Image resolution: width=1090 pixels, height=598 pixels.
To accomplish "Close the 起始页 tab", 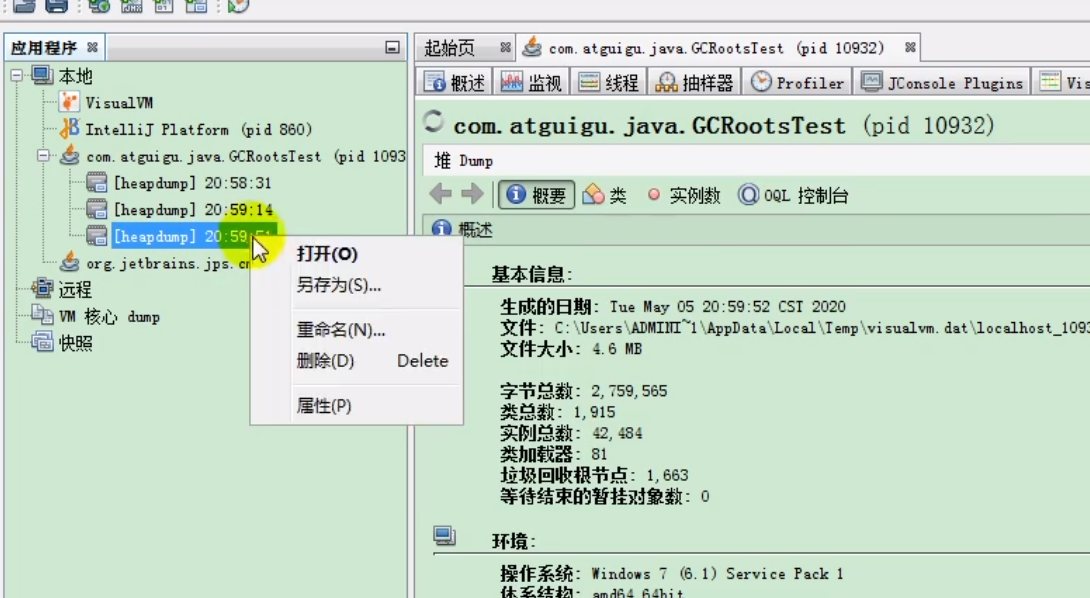I will pos(505,47).
